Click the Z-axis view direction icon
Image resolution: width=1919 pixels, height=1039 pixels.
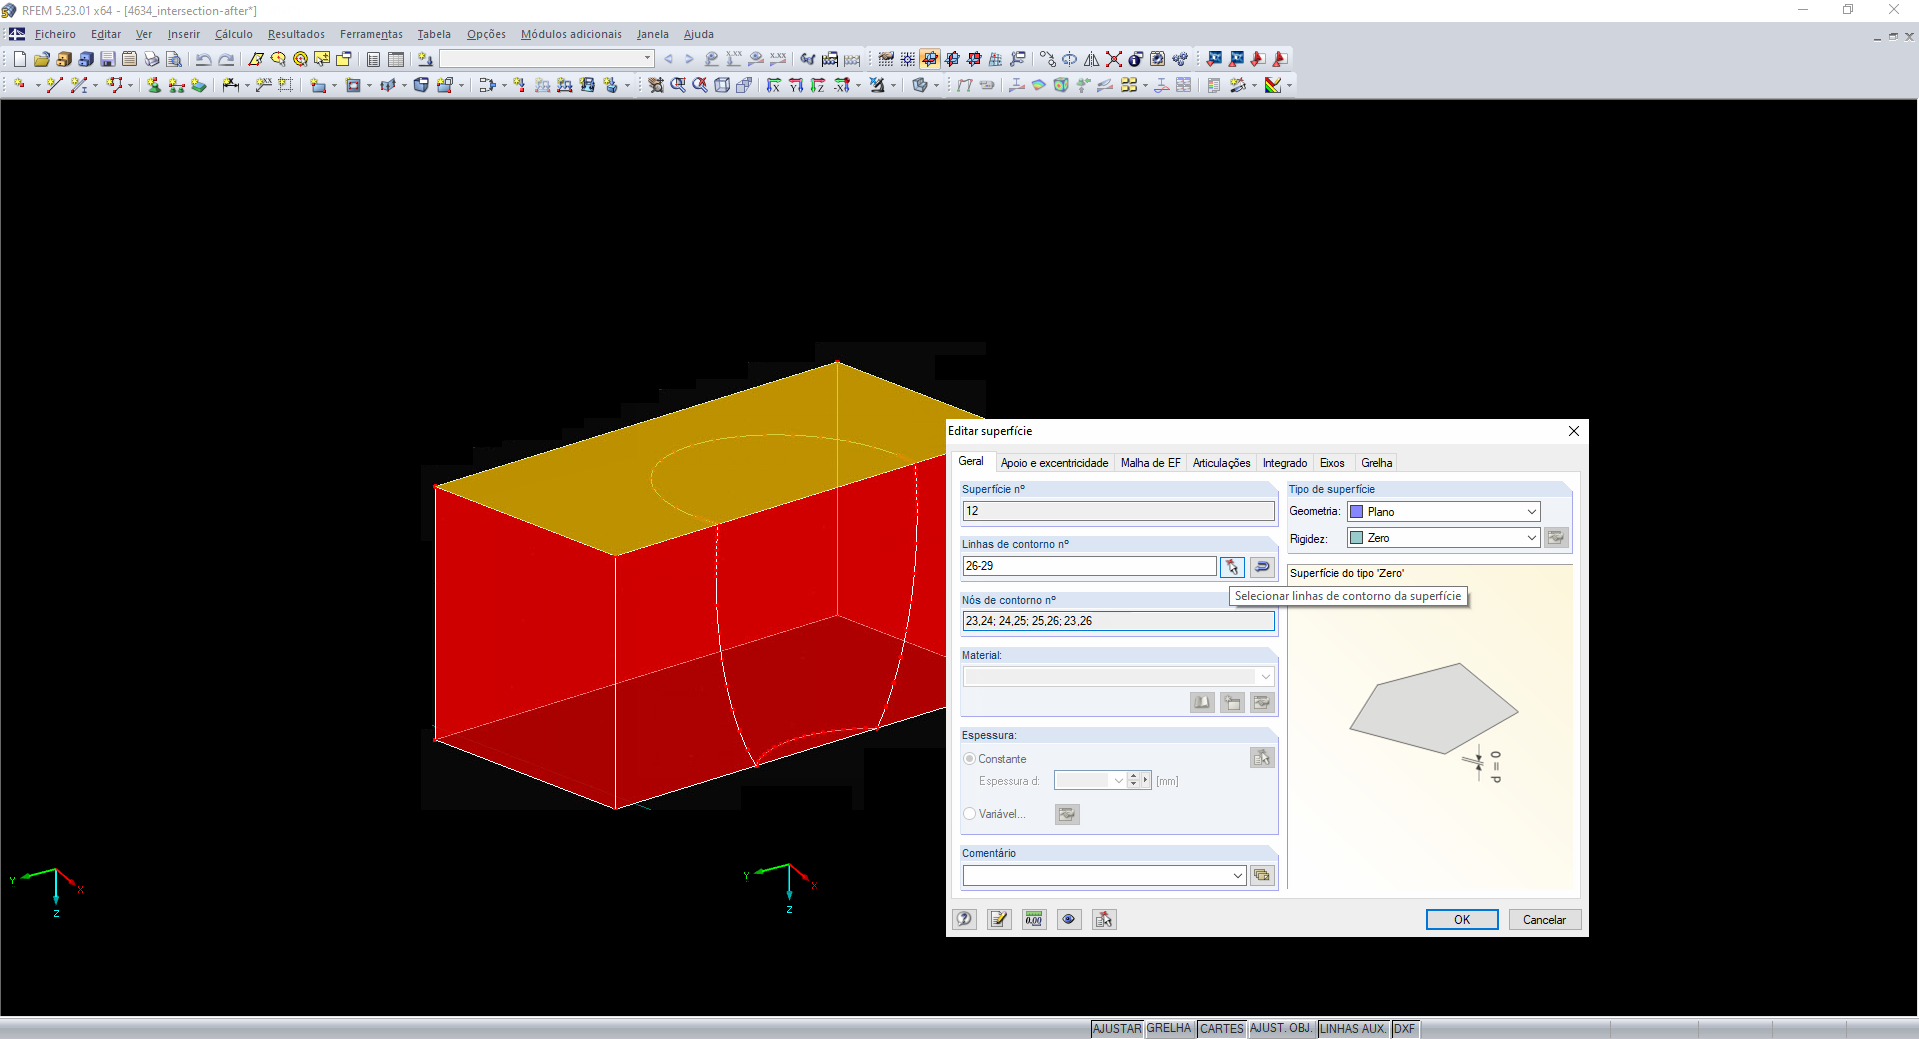coord(817,85)
